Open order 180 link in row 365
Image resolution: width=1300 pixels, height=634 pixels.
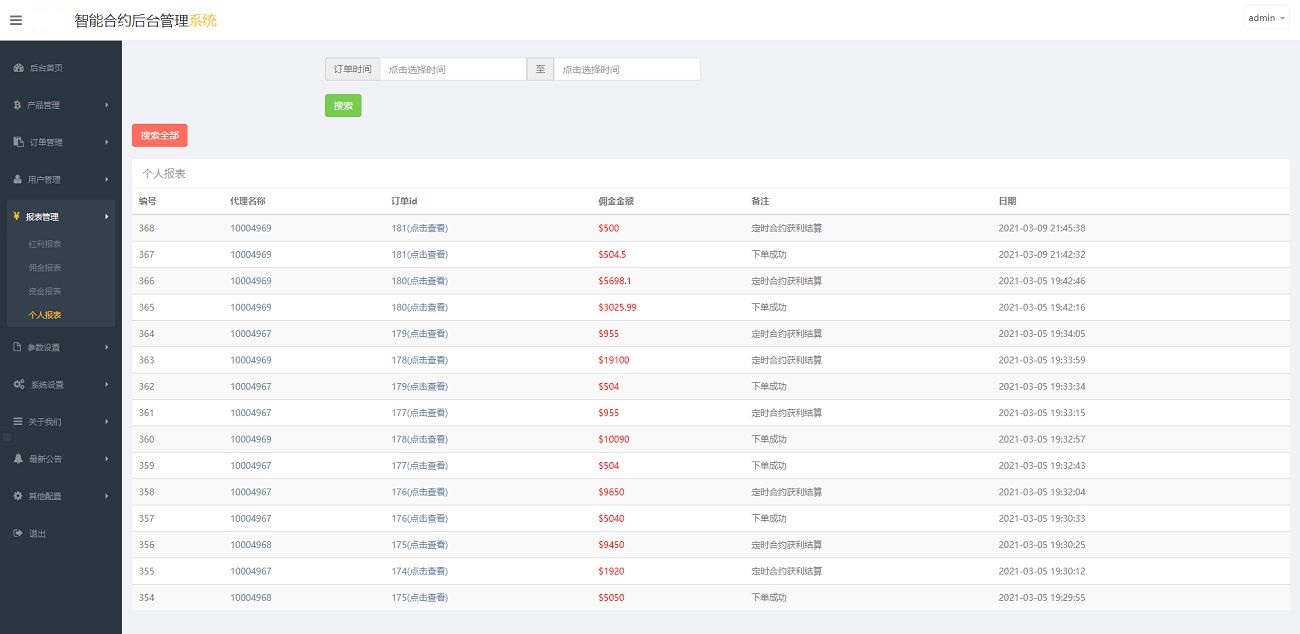point(419,307)
